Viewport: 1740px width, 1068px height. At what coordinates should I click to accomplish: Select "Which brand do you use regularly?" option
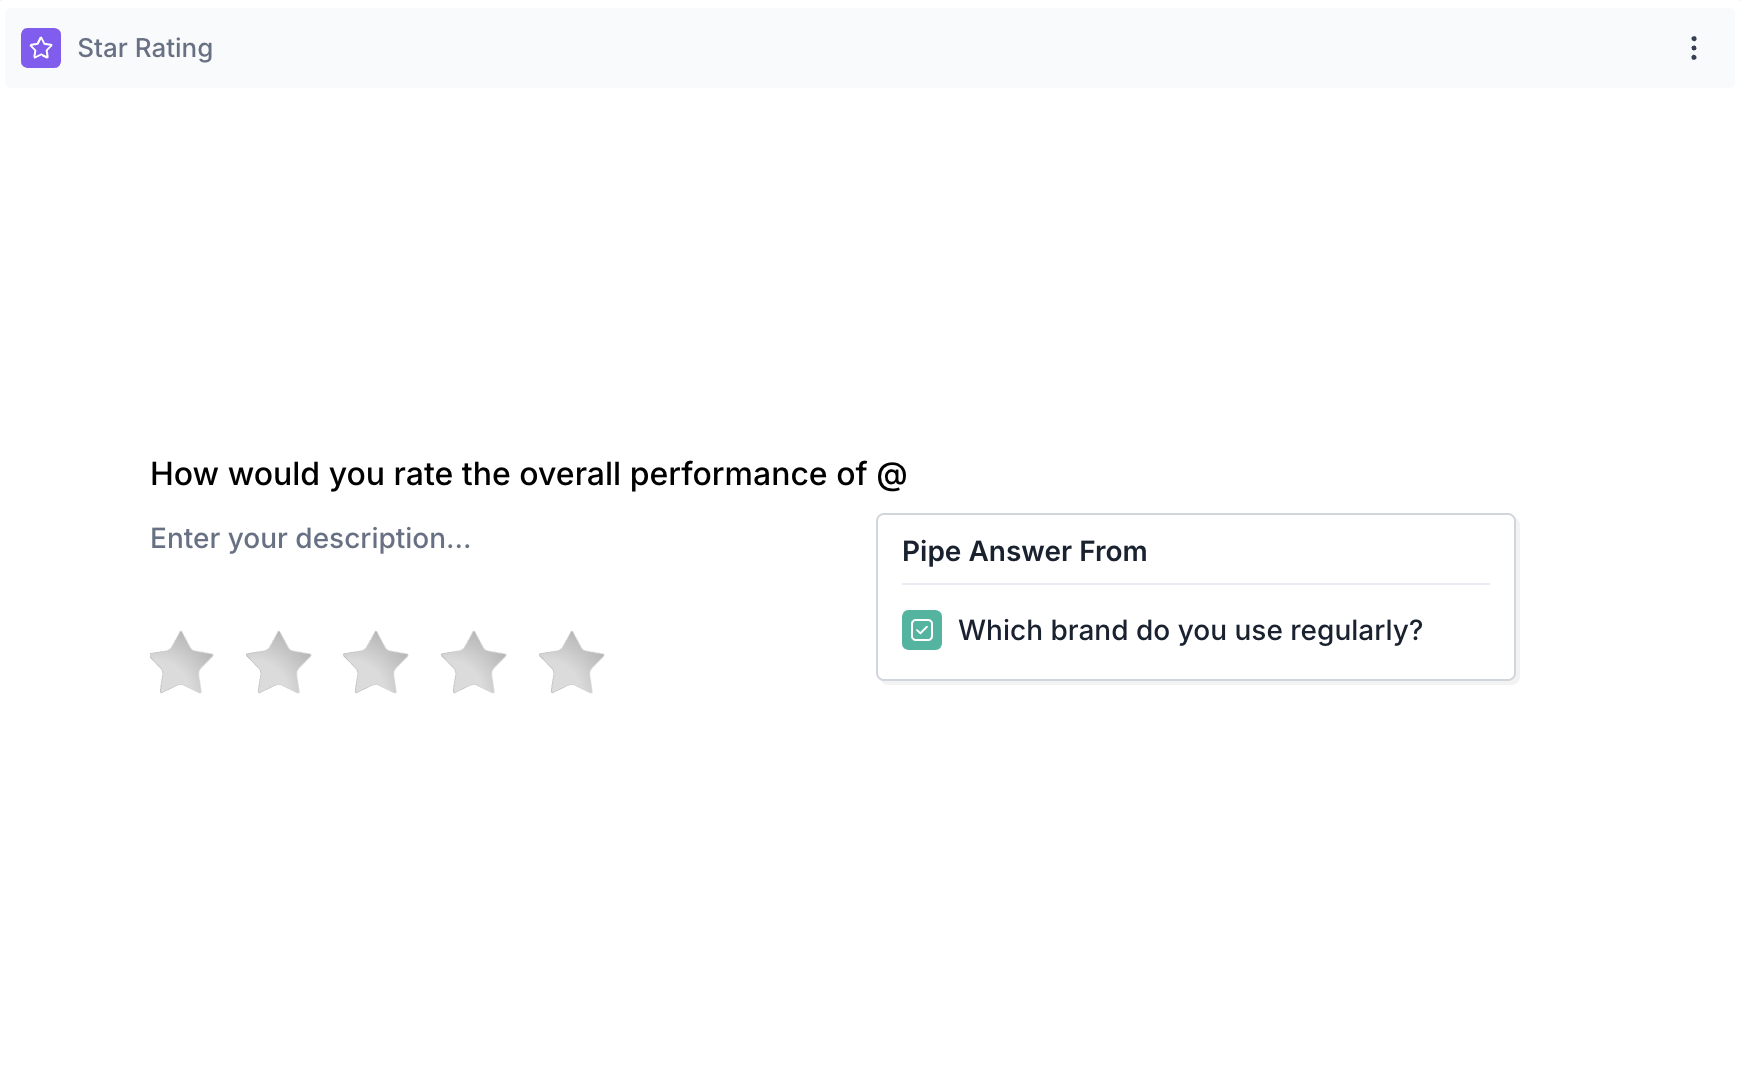(x=1189, y=630)
